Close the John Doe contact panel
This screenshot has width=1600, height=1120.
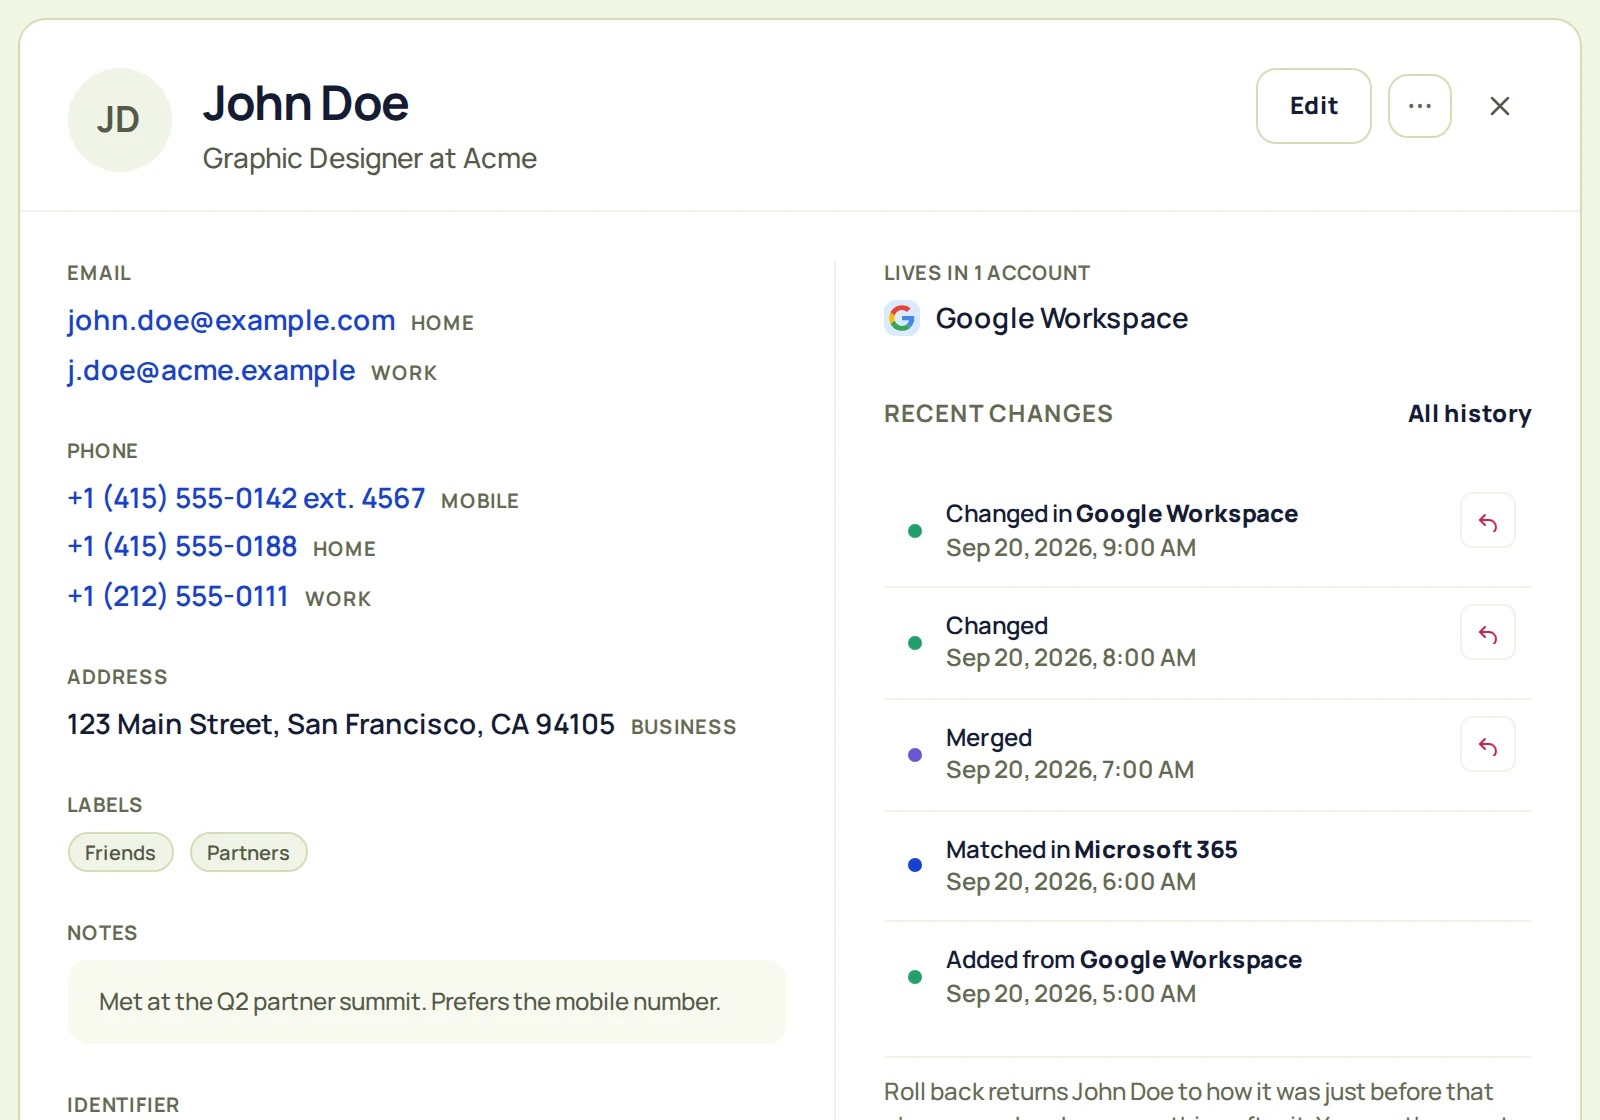click(x=1499, y=106)
